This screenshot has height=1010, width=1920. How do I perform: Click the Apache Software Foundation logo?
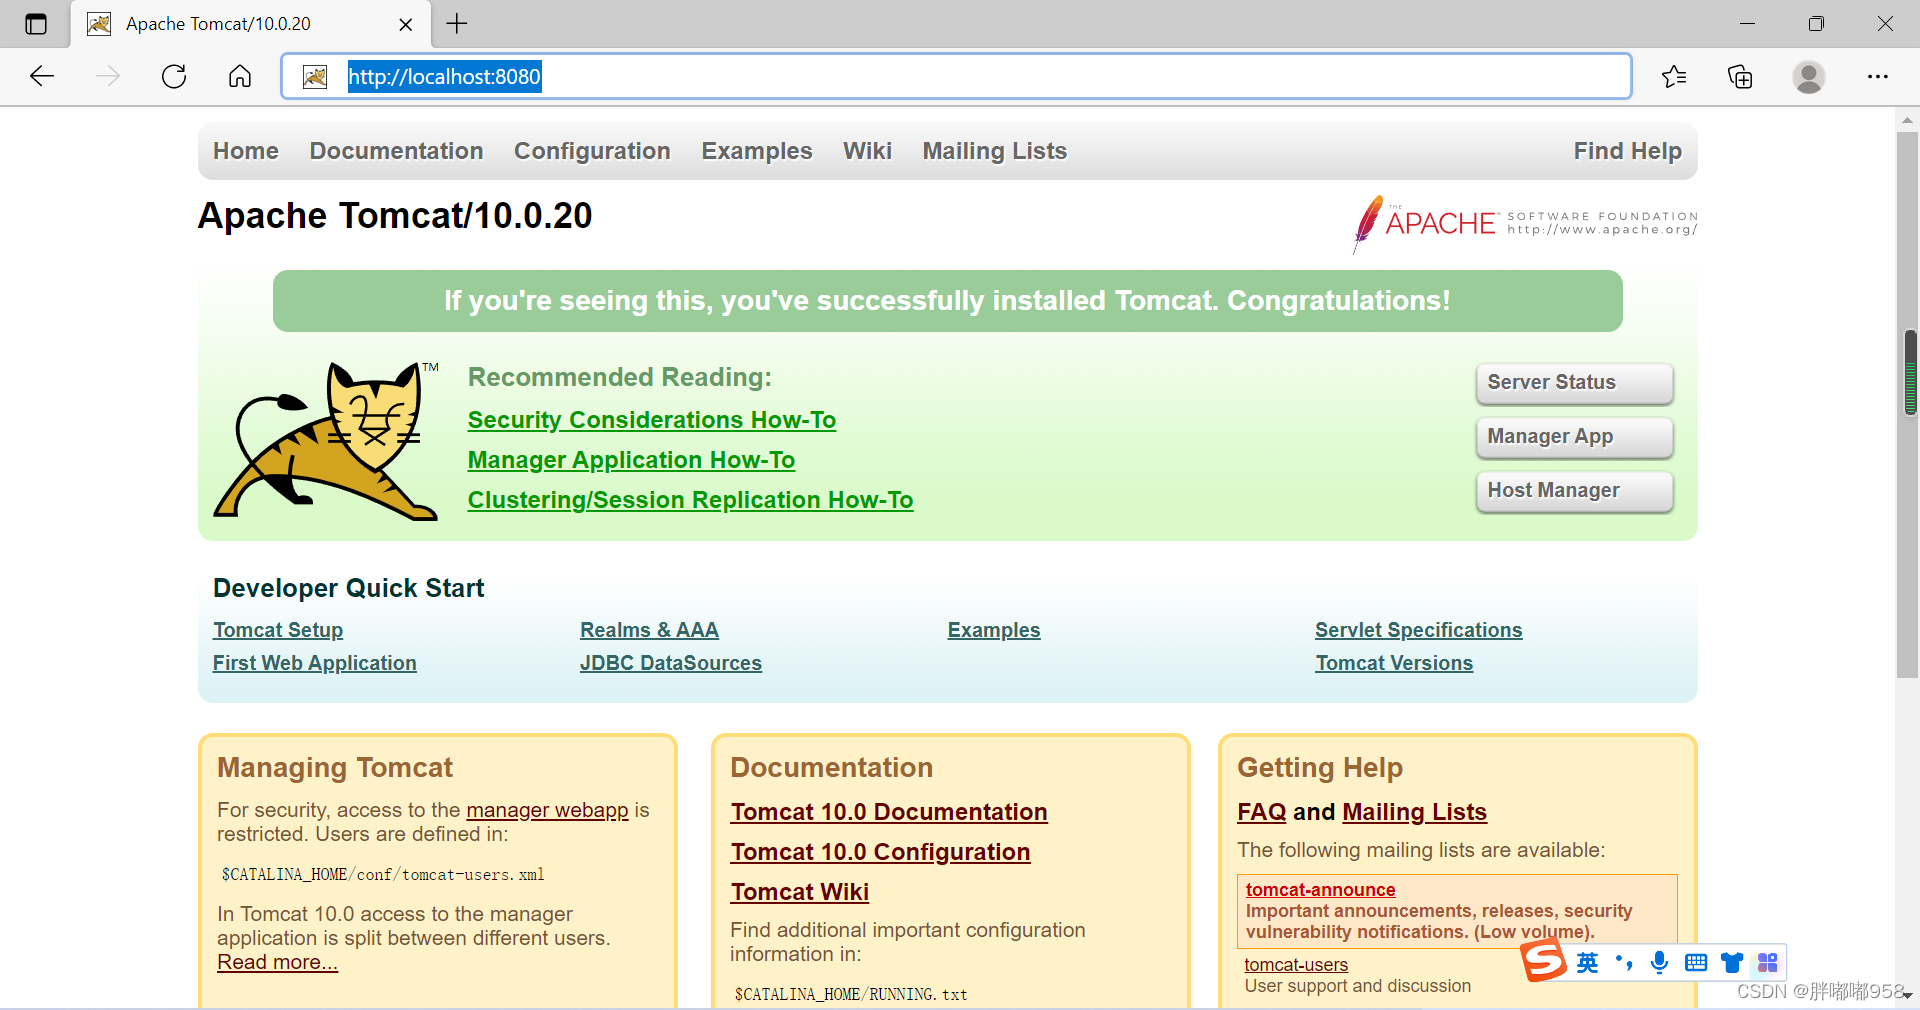click(x=1525, y=223)
